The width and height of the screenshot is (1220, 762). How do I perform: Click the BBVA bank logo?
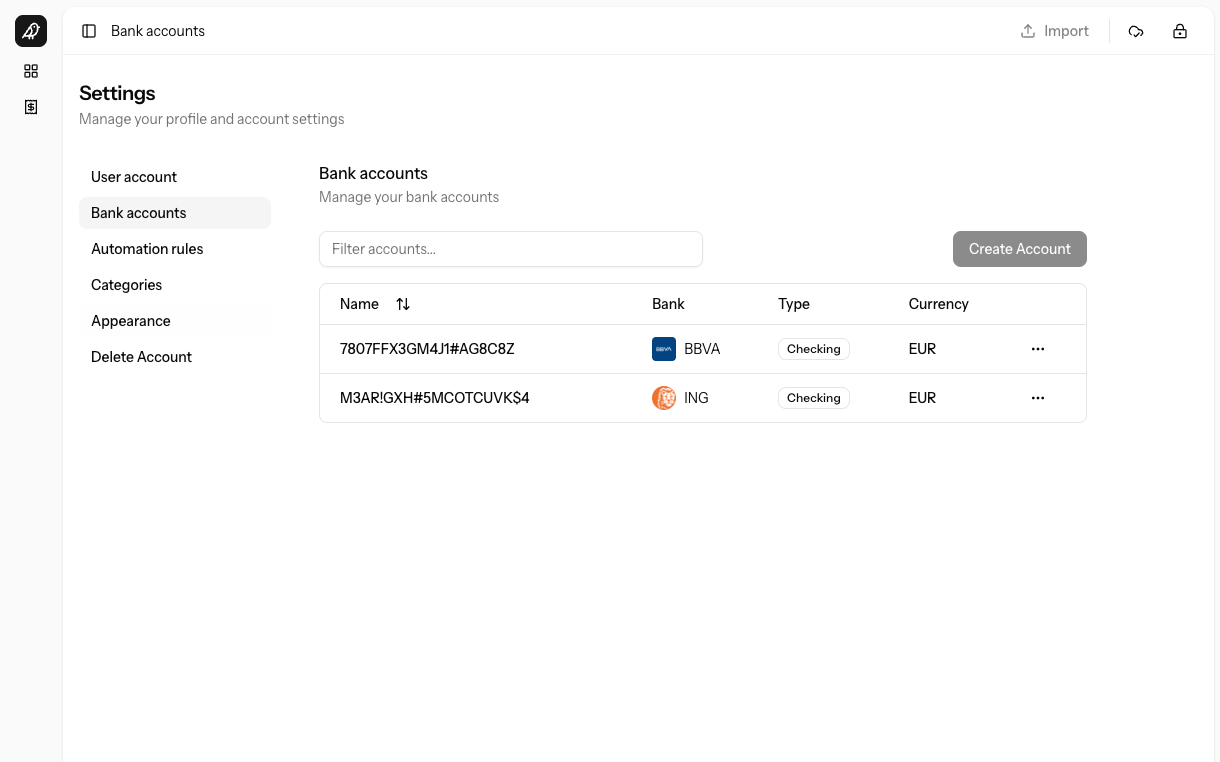(x=664, y=349)
